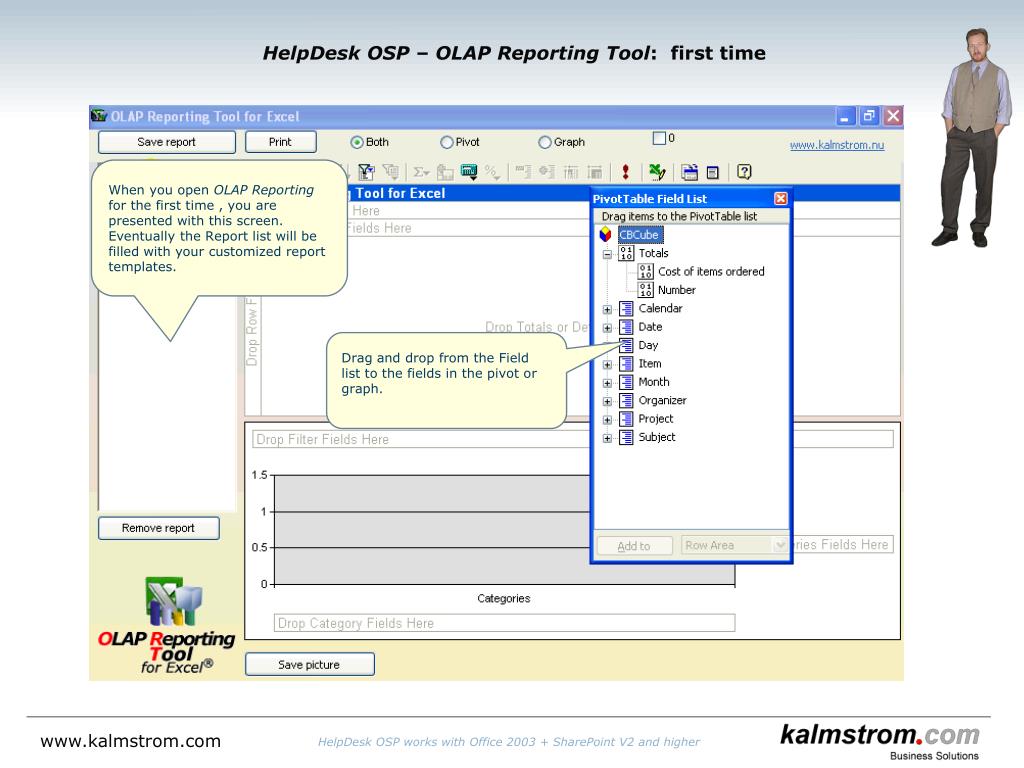Select the Month field label
The image size is (1024, 768).
tap(654, 382)
